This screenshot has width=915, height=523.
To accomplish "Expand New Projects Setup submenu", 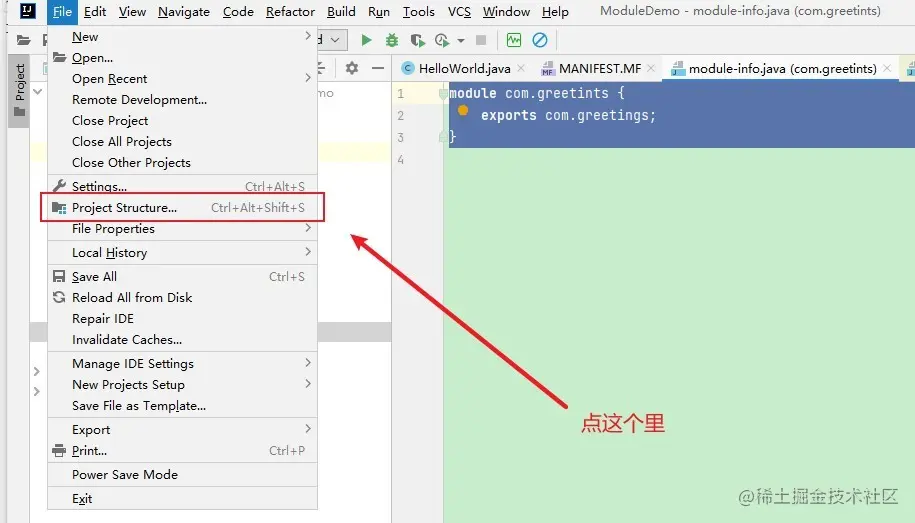I will pyautogui.click(x=182, y=385).
